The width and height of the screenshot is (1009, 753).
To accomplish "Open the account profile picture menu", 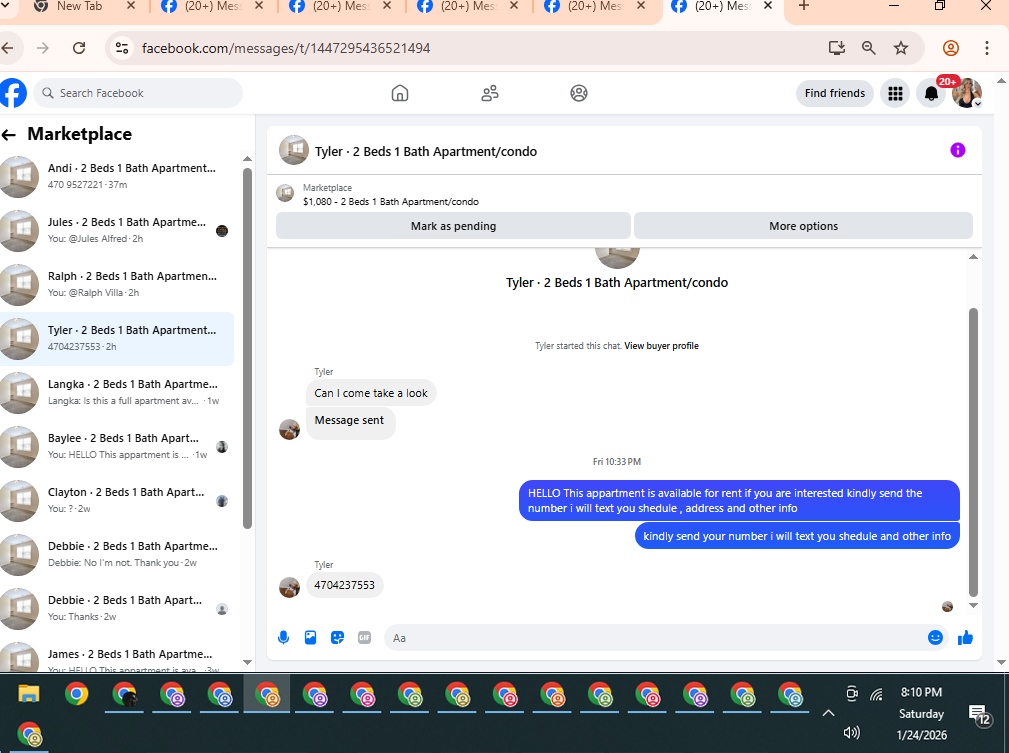I will pos(967,93).
